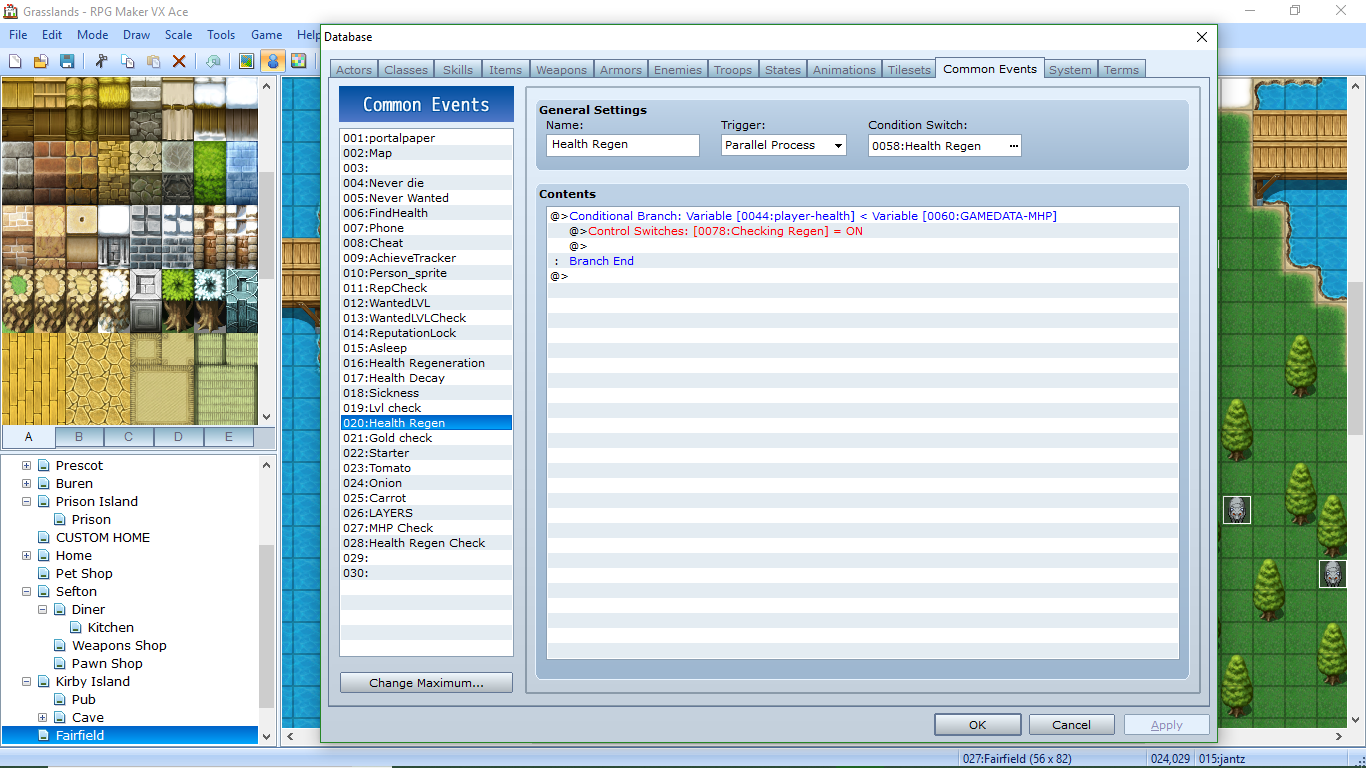Click the map tree scrollbar down arrow

coord(266,736)
